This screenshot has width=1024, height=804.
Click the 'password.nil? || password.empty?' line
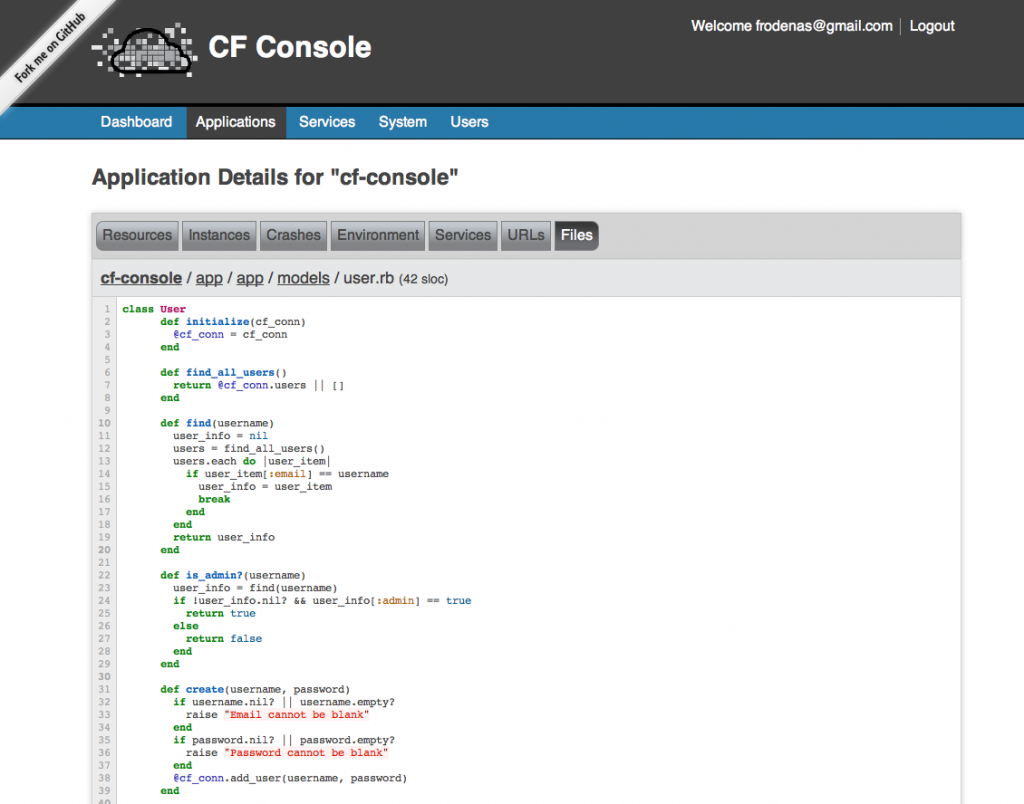[x=284, y=740]
